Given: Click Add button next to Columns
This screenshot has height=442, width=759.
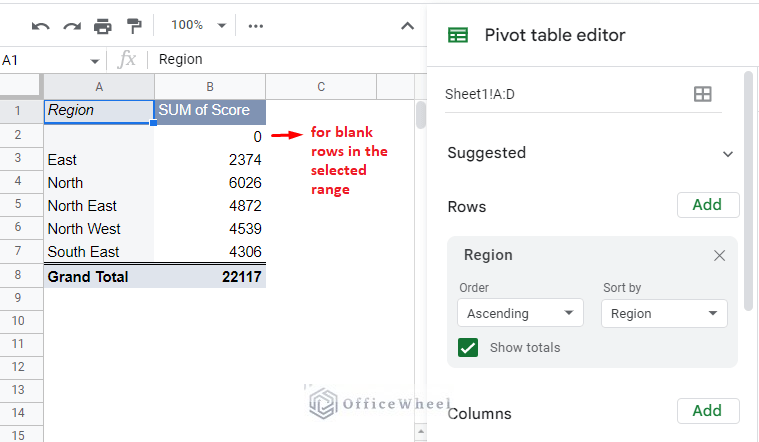Looking at the screenshot, I should 707,411.
